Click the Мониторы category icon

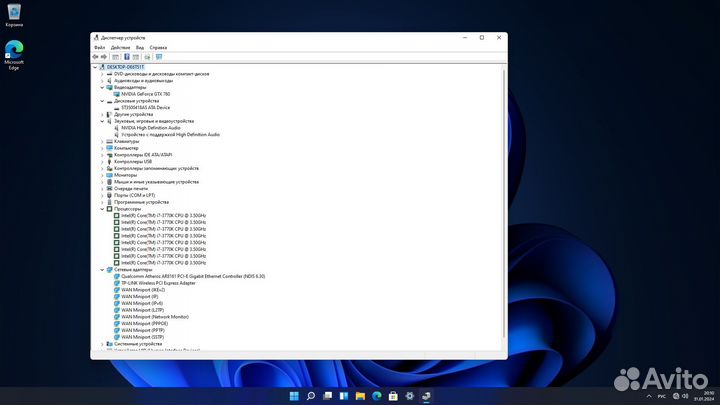(109, 175)
